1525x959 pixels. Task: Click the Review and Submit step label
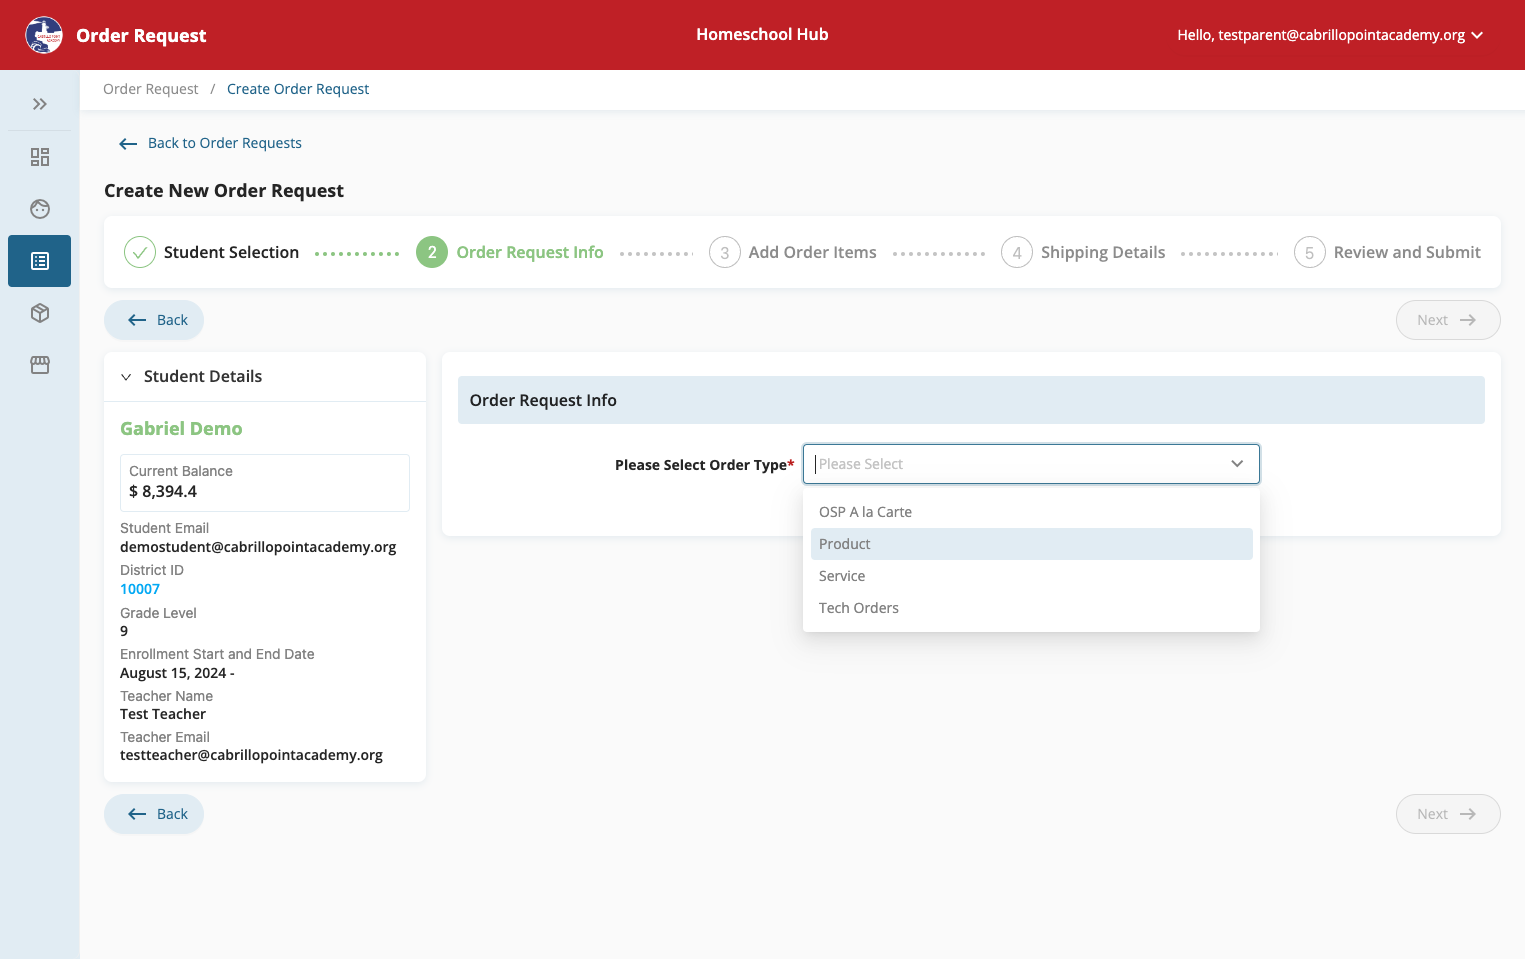point(1407,252)
